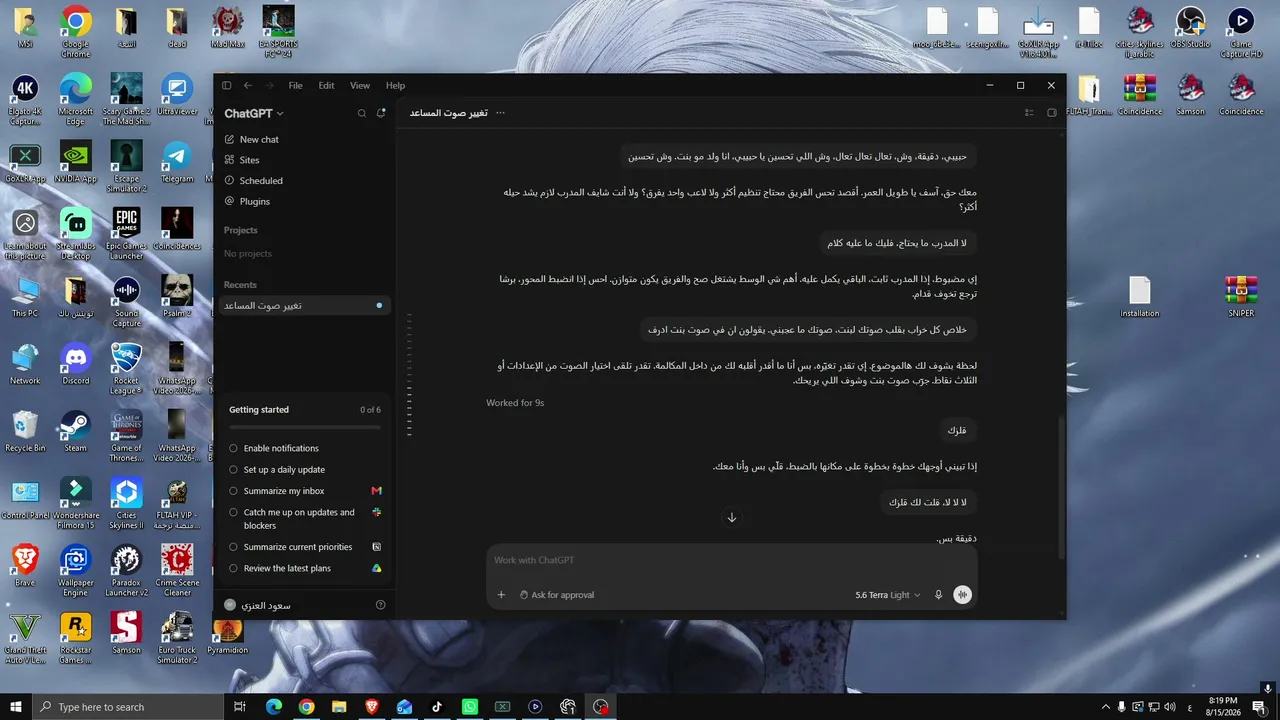Open Steam desktop shortcut
The height and width of the screenshot is (720, 1280).
[76, 431]
